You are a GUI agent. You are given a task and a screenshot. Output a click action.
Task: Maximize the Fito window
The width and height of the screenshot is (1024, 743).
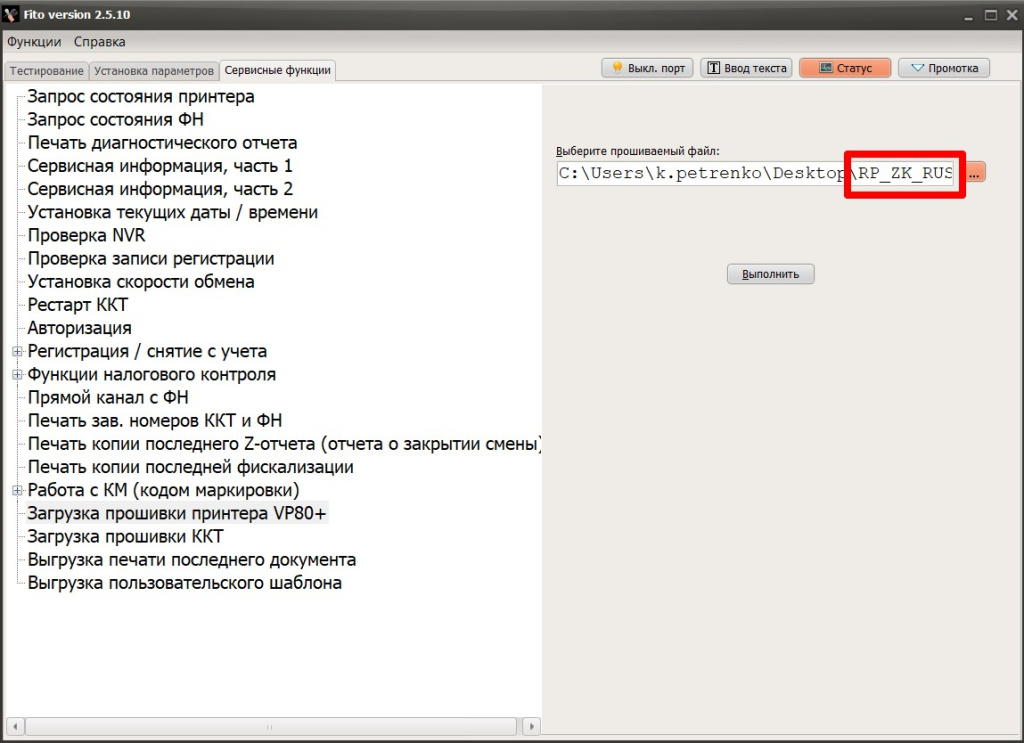click(x=991, y=15)
